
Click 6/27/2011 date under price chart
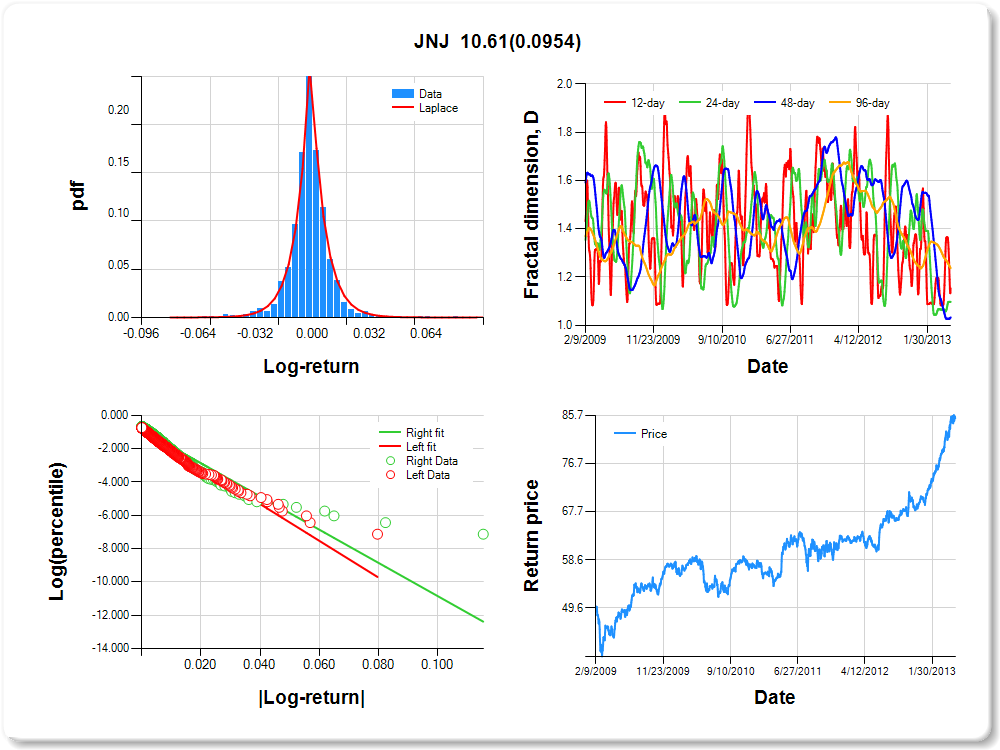click(797, 671)
